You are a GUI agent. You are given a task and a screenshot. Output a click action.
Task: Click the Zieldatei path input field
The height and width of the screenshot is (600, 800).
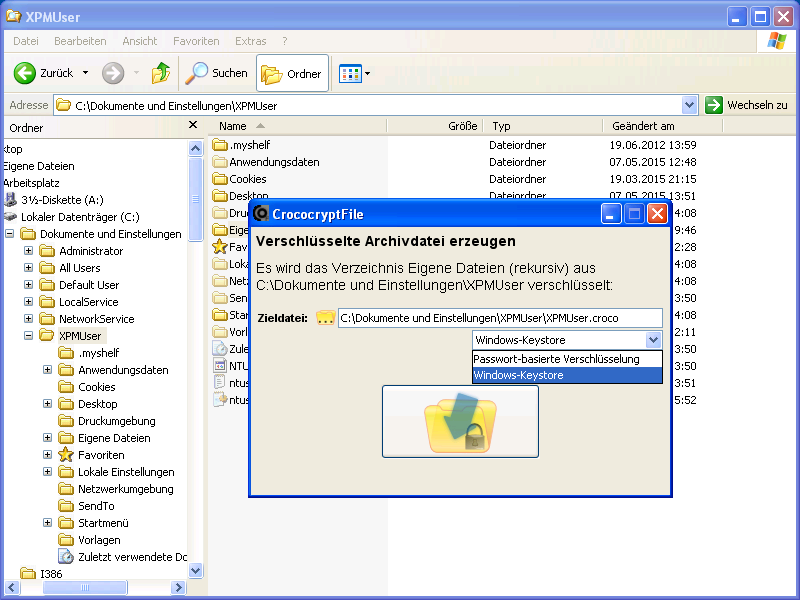(500, 318)
